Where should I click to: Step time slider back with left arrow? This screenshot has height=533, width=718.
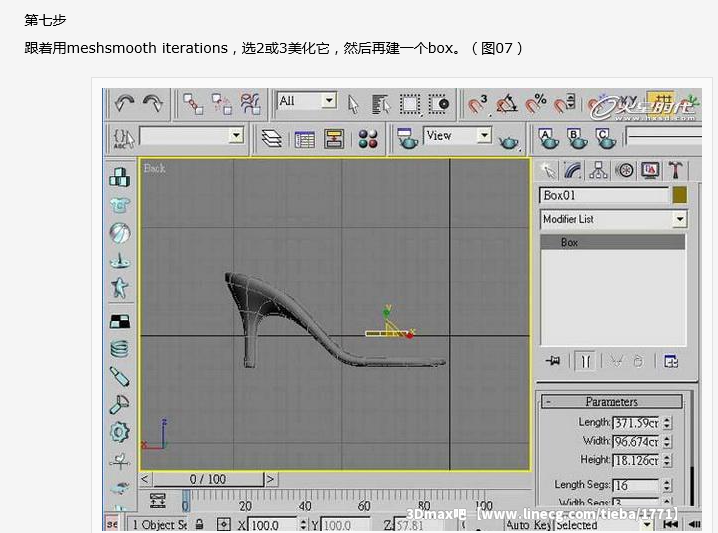(x=145, y=479)
